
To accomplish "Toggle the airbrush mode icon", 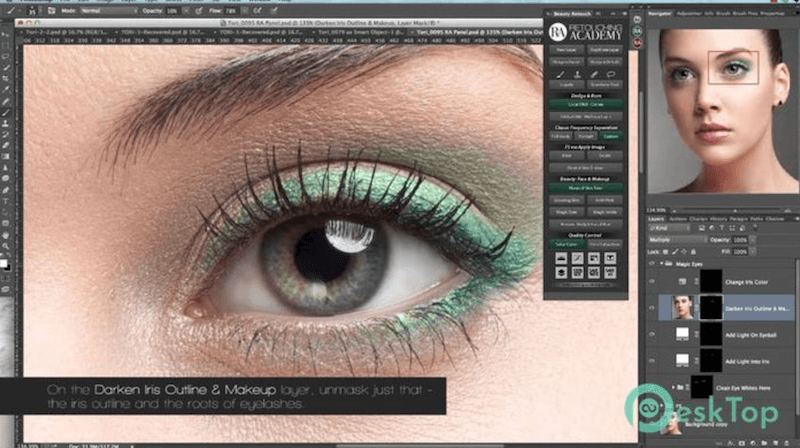I will (258, 10).
